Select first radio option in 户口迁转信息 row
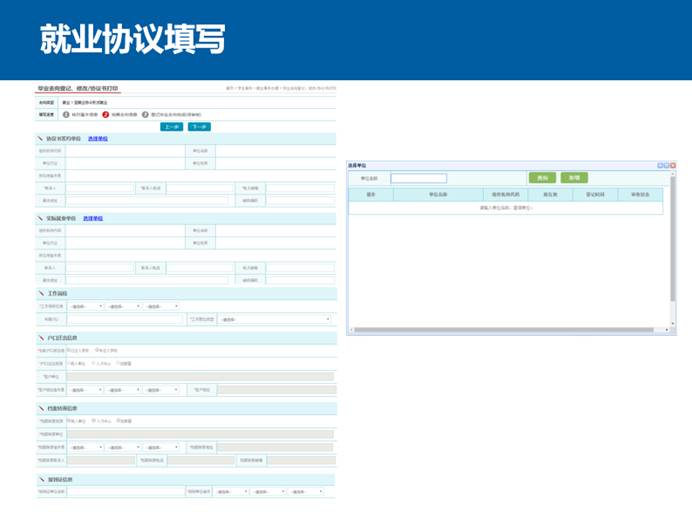Screen dimensions: 692x520 pos(69,351)
